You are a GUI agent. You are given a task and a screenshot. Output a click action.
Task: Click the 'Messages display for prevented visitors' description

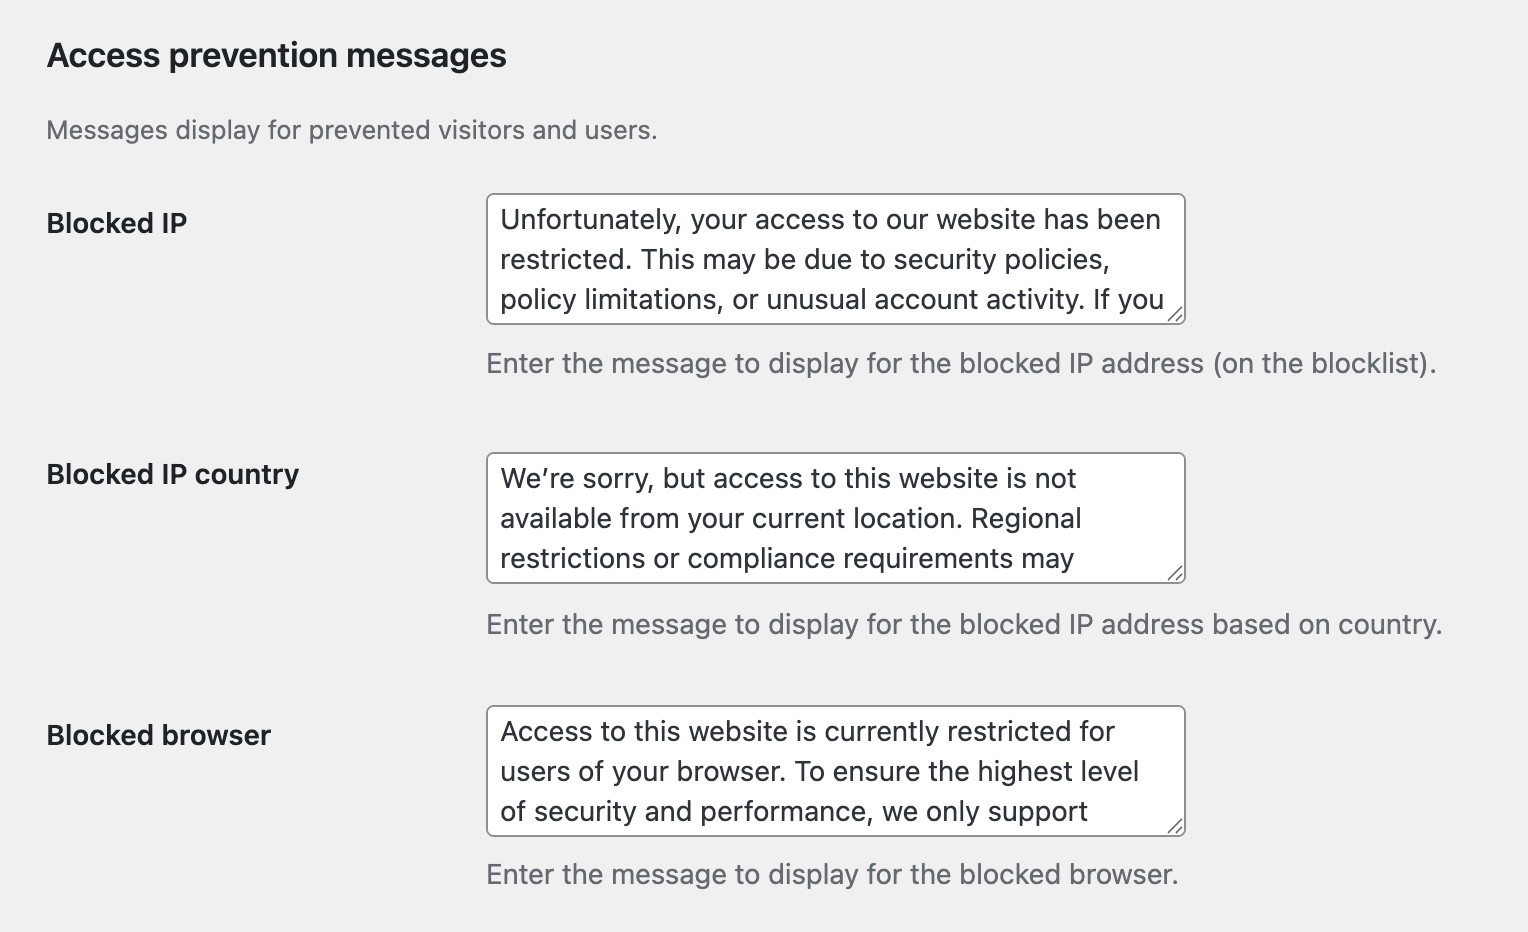352,130
